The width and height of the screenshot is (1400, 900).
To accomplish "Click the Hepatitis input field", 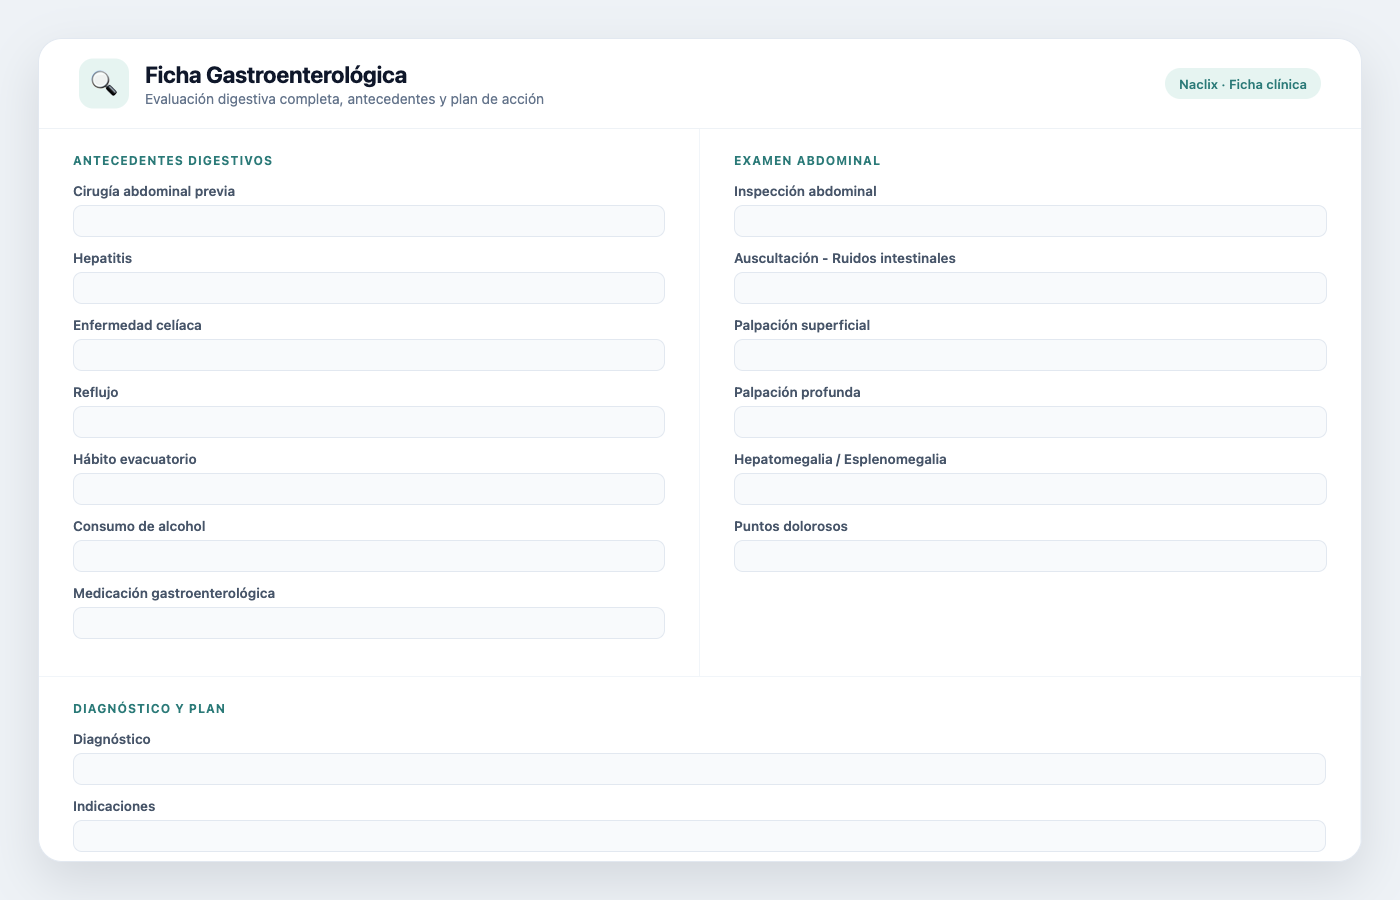I will [x=369, y=288].
